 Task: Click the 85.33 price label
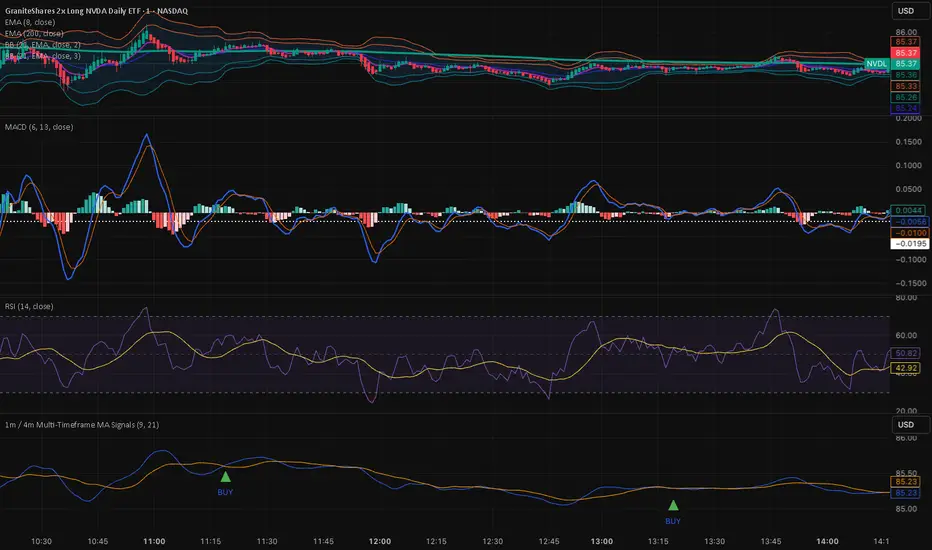pos(906,86)
